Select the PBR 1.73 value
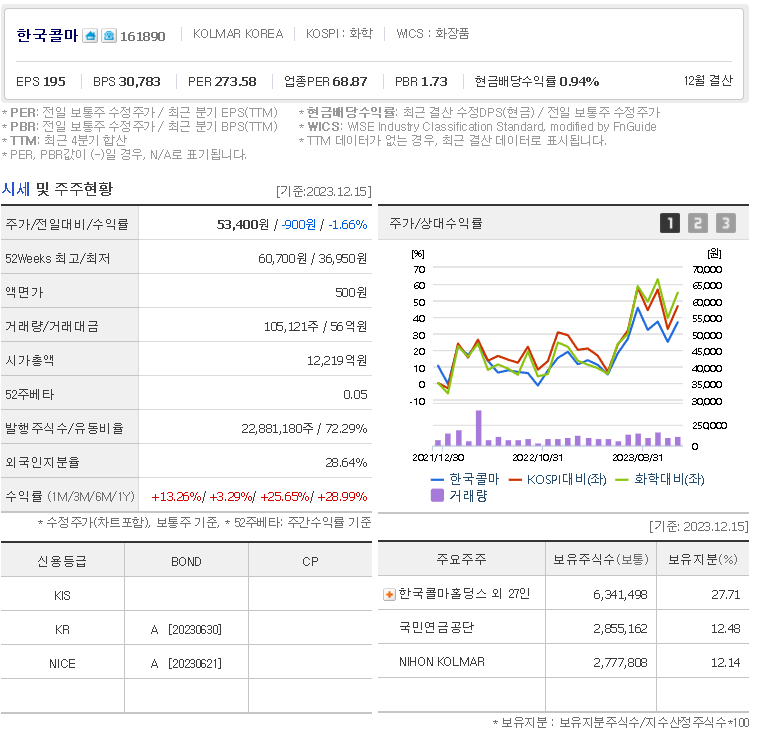The height and width of the screenshot is (735, 762). click(421, 81)
